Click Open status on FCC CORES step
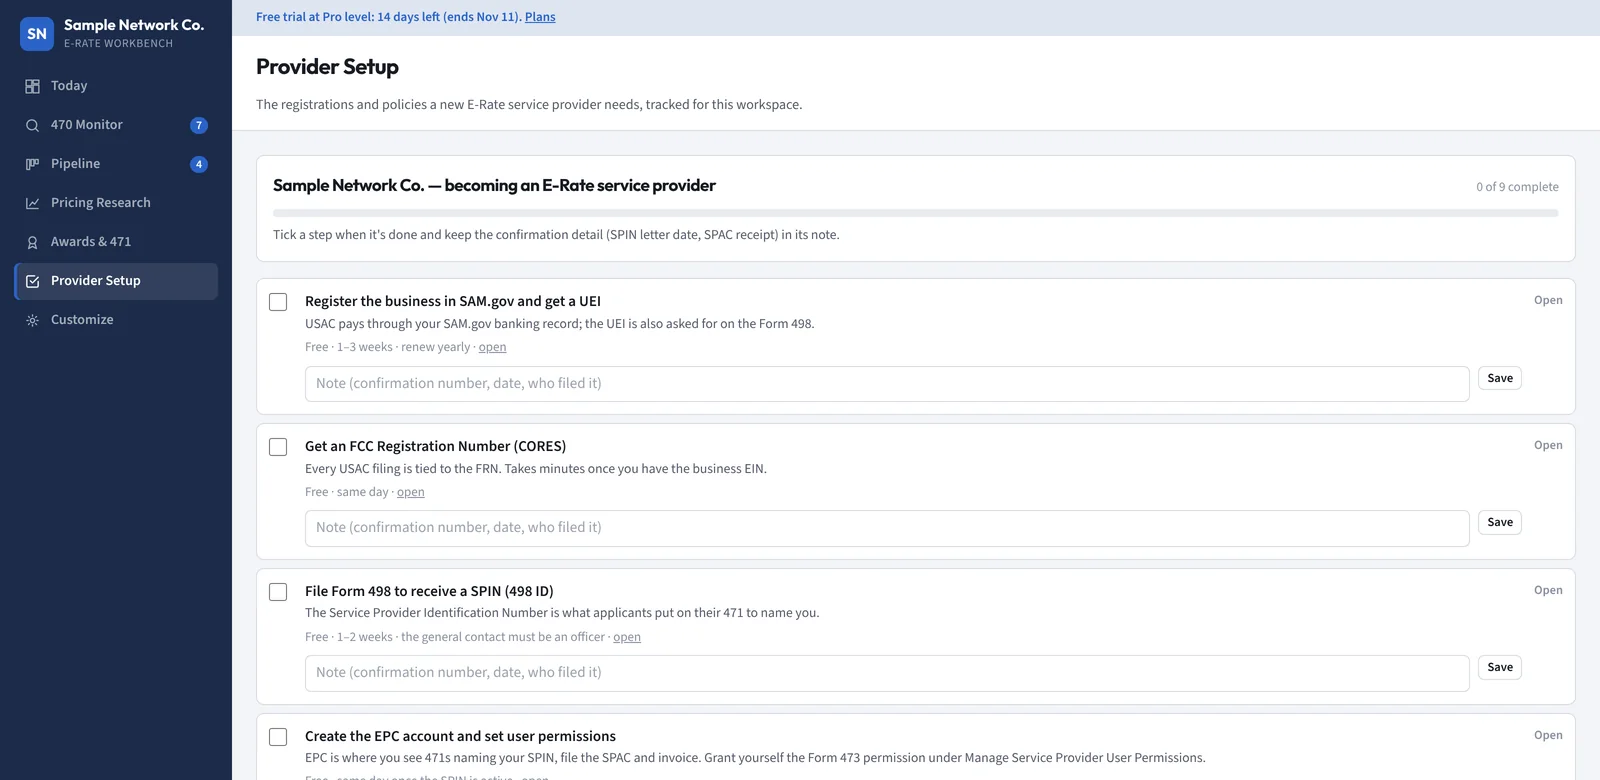Screen dimensions: 1600x780 click(x=1548, y=445)
